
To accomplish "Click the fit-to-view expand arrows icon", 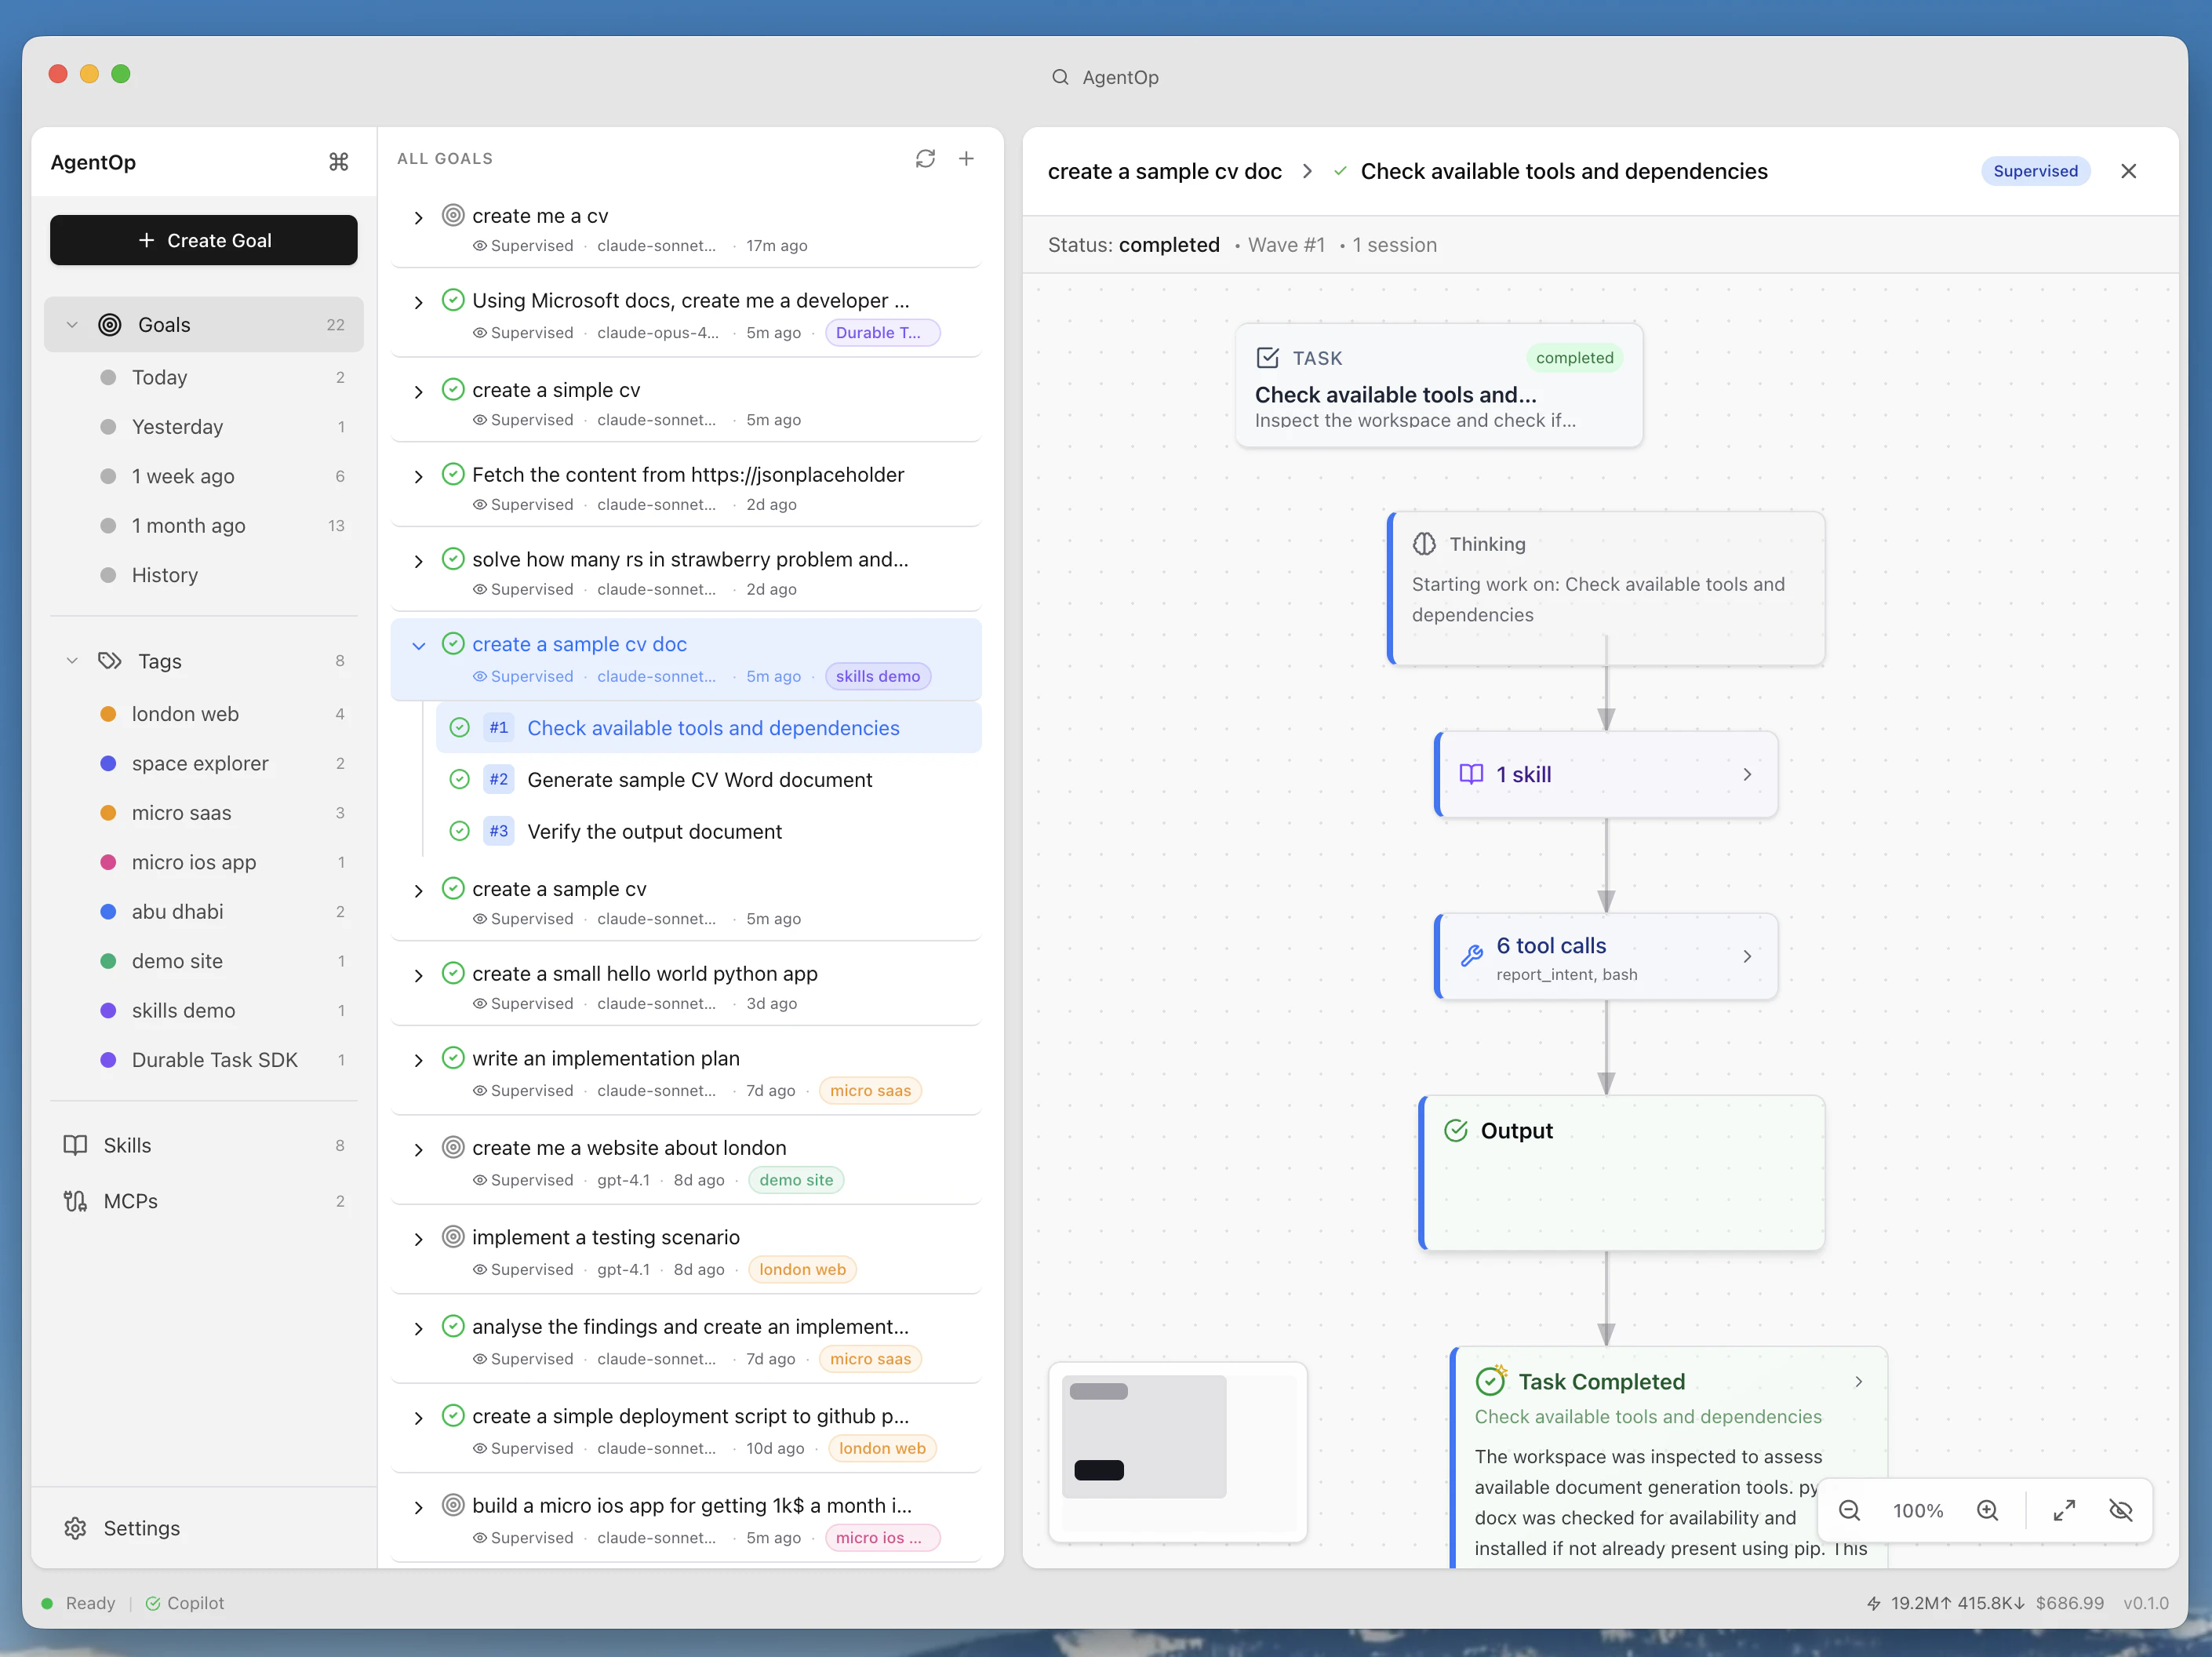I will pyautogui.click(x=2064, y=1510).
